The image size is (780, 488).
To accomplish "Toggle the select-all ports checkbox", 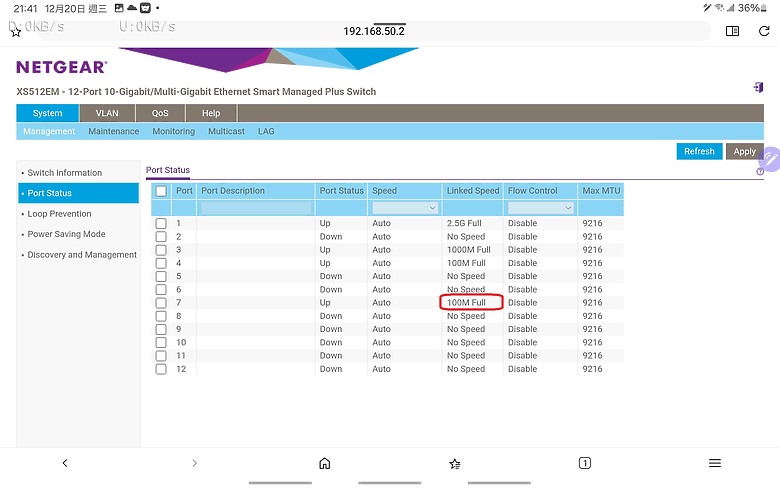I will pyautogui.click(x=161, y=191).
